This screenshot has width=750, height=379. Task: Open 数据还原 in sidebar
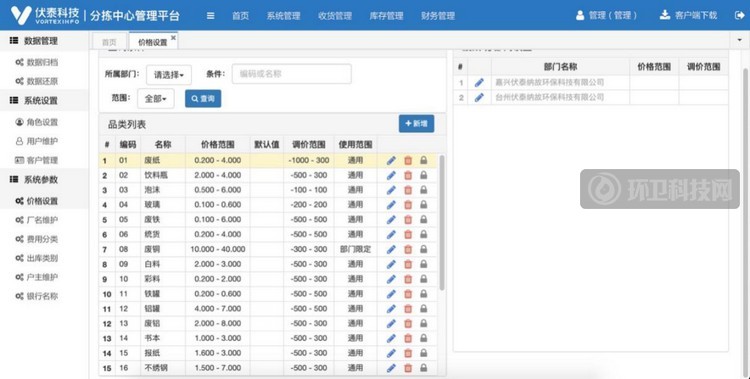point(37,81)
